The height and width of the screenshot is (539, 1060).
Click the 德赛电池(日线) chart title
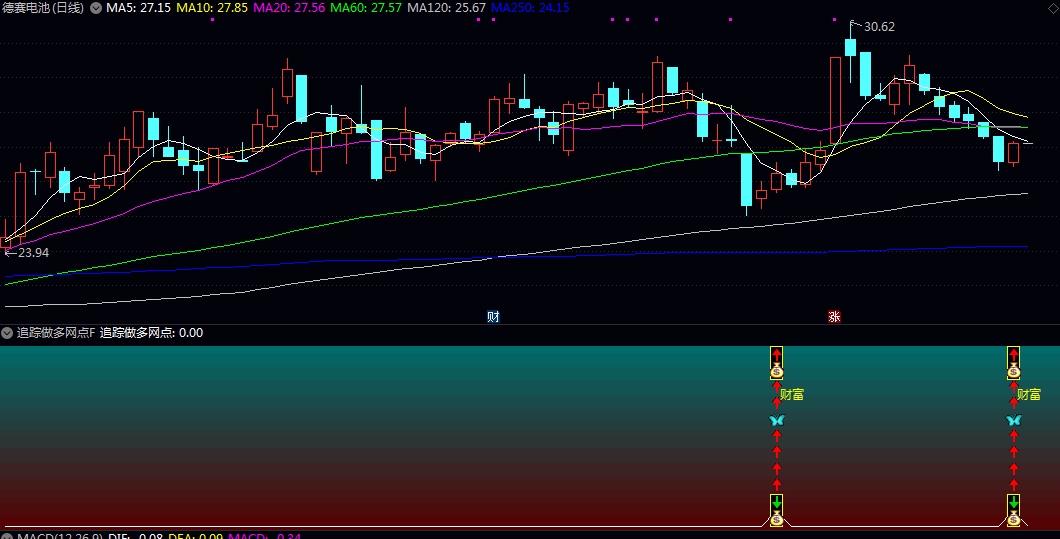(x=43, y=8)
